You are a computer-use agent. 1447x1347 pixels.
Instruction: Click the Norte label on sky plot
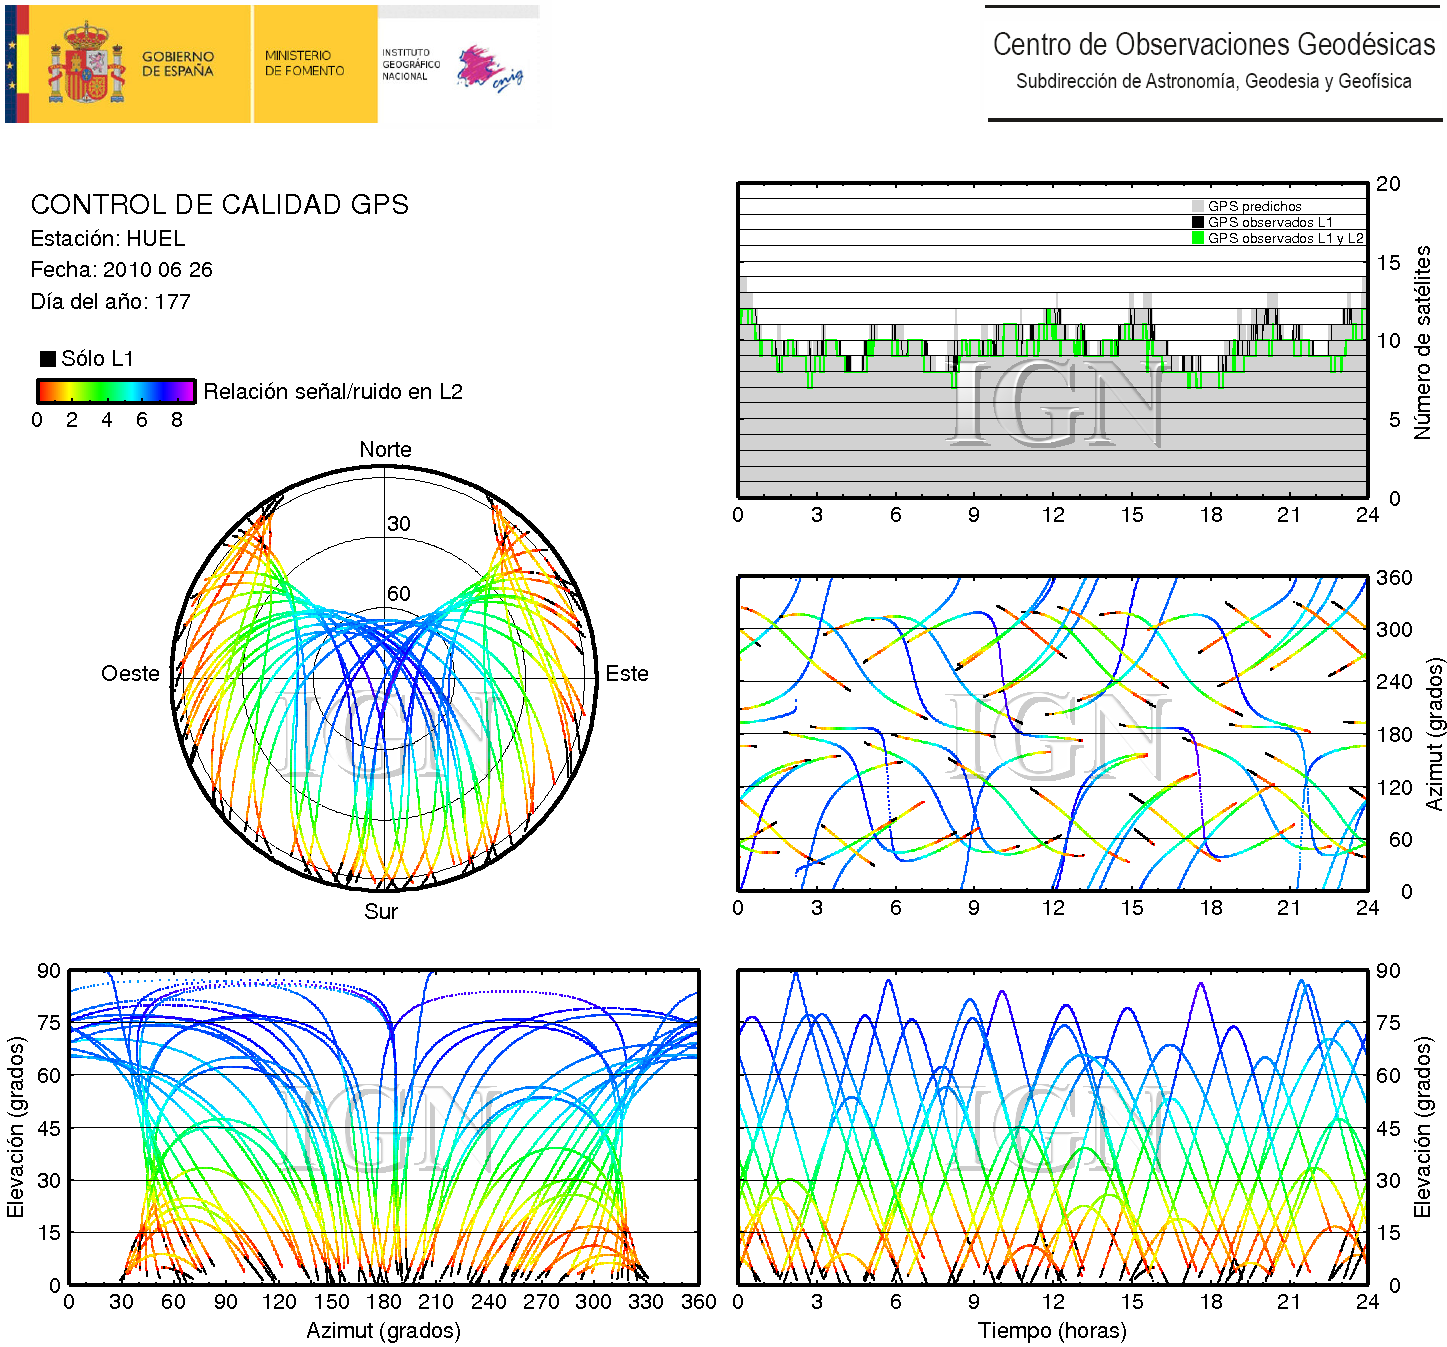pos(385,450)
